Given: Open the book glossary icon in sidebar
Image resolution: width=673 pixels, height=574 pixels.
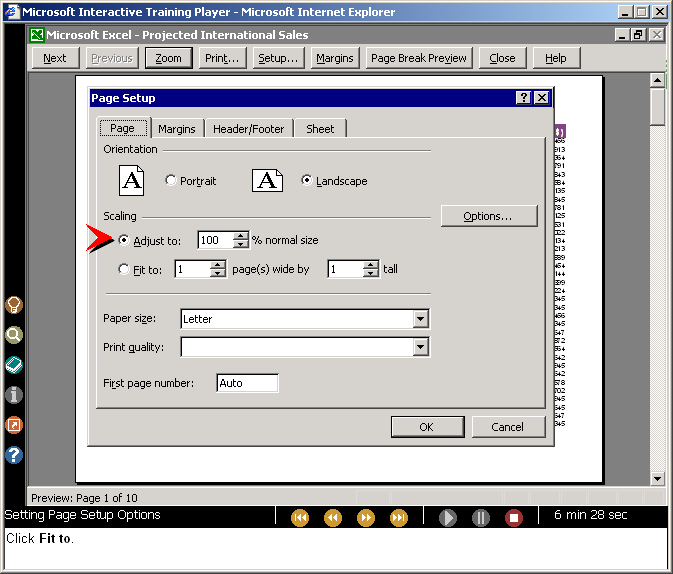Looking at the screenshot, I should 14,365.
